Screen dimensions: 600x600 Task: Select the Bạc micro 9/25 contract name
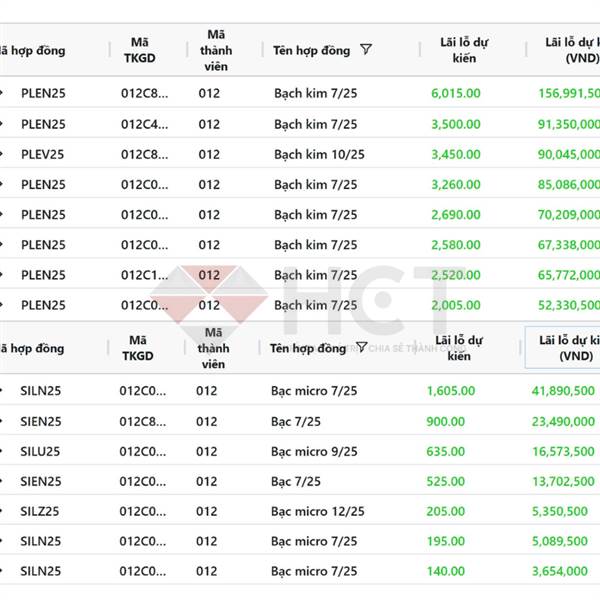(x=314, y=452)
